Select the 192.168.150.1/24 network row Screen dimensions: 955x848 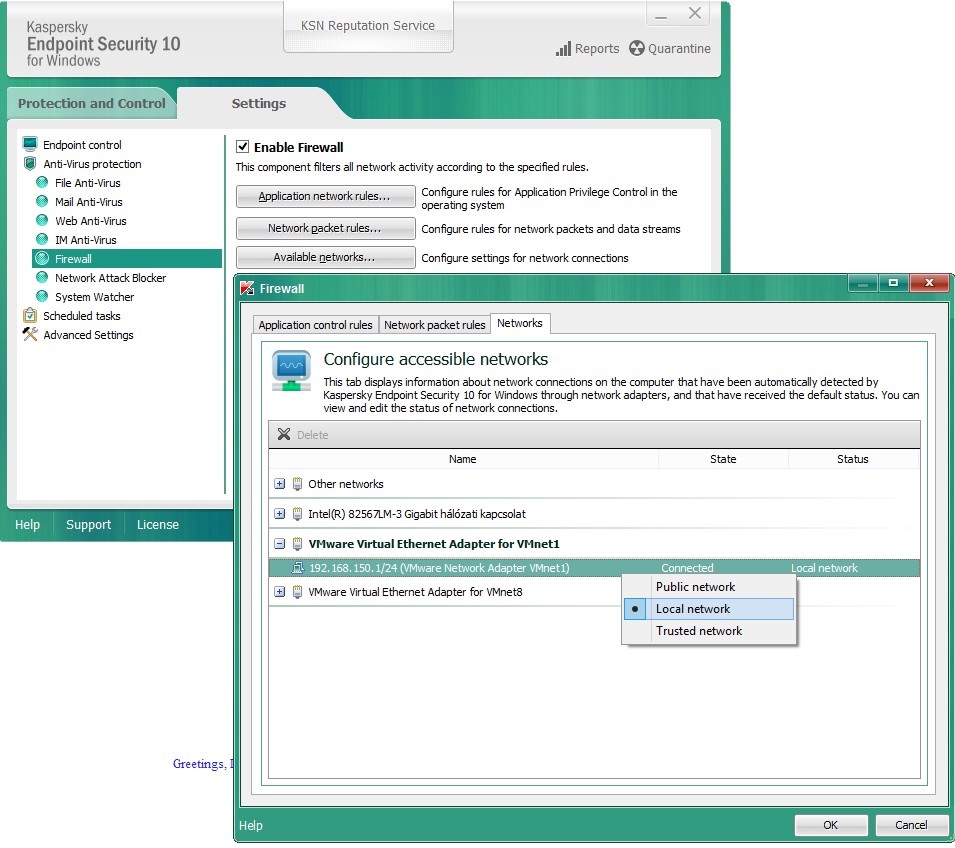click(594, 568)
